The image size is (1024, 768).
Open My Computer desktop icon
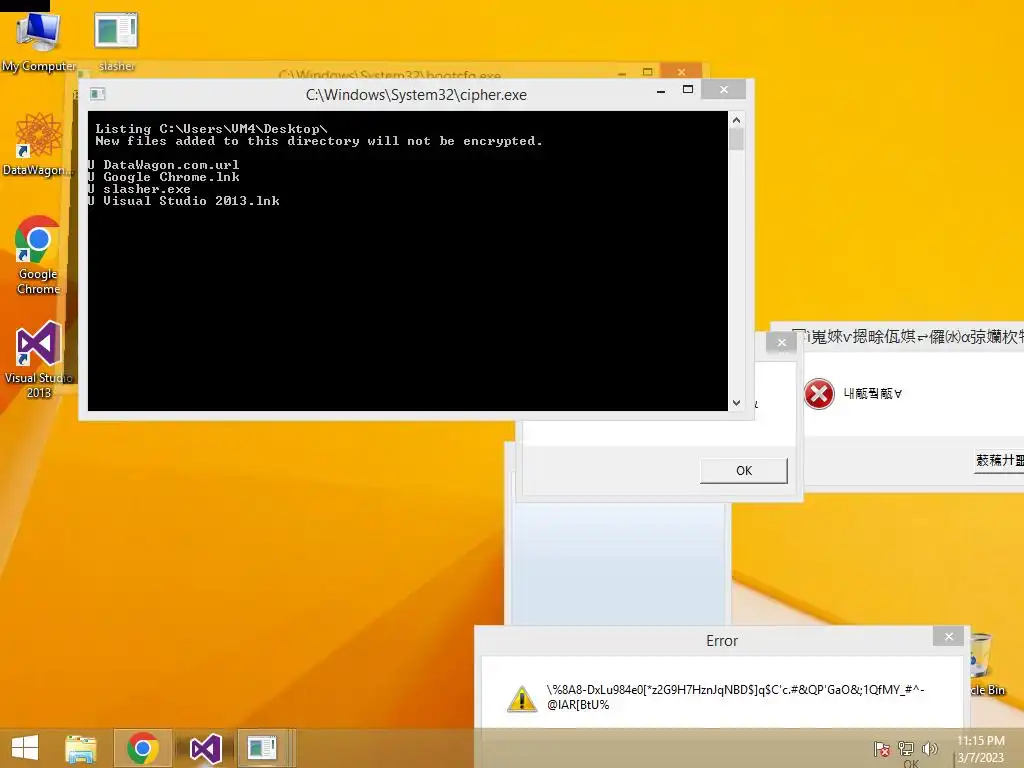(x=38, y=41)
